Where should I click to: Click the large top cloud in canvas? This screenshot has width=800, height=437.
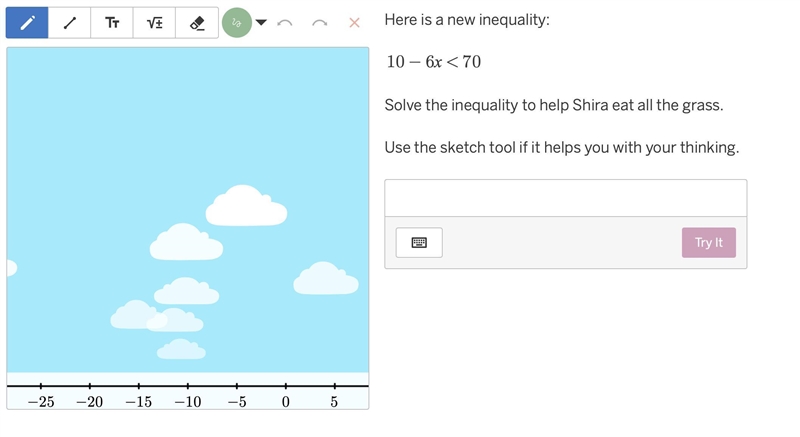pyautogui.click(x=246, y=205)
